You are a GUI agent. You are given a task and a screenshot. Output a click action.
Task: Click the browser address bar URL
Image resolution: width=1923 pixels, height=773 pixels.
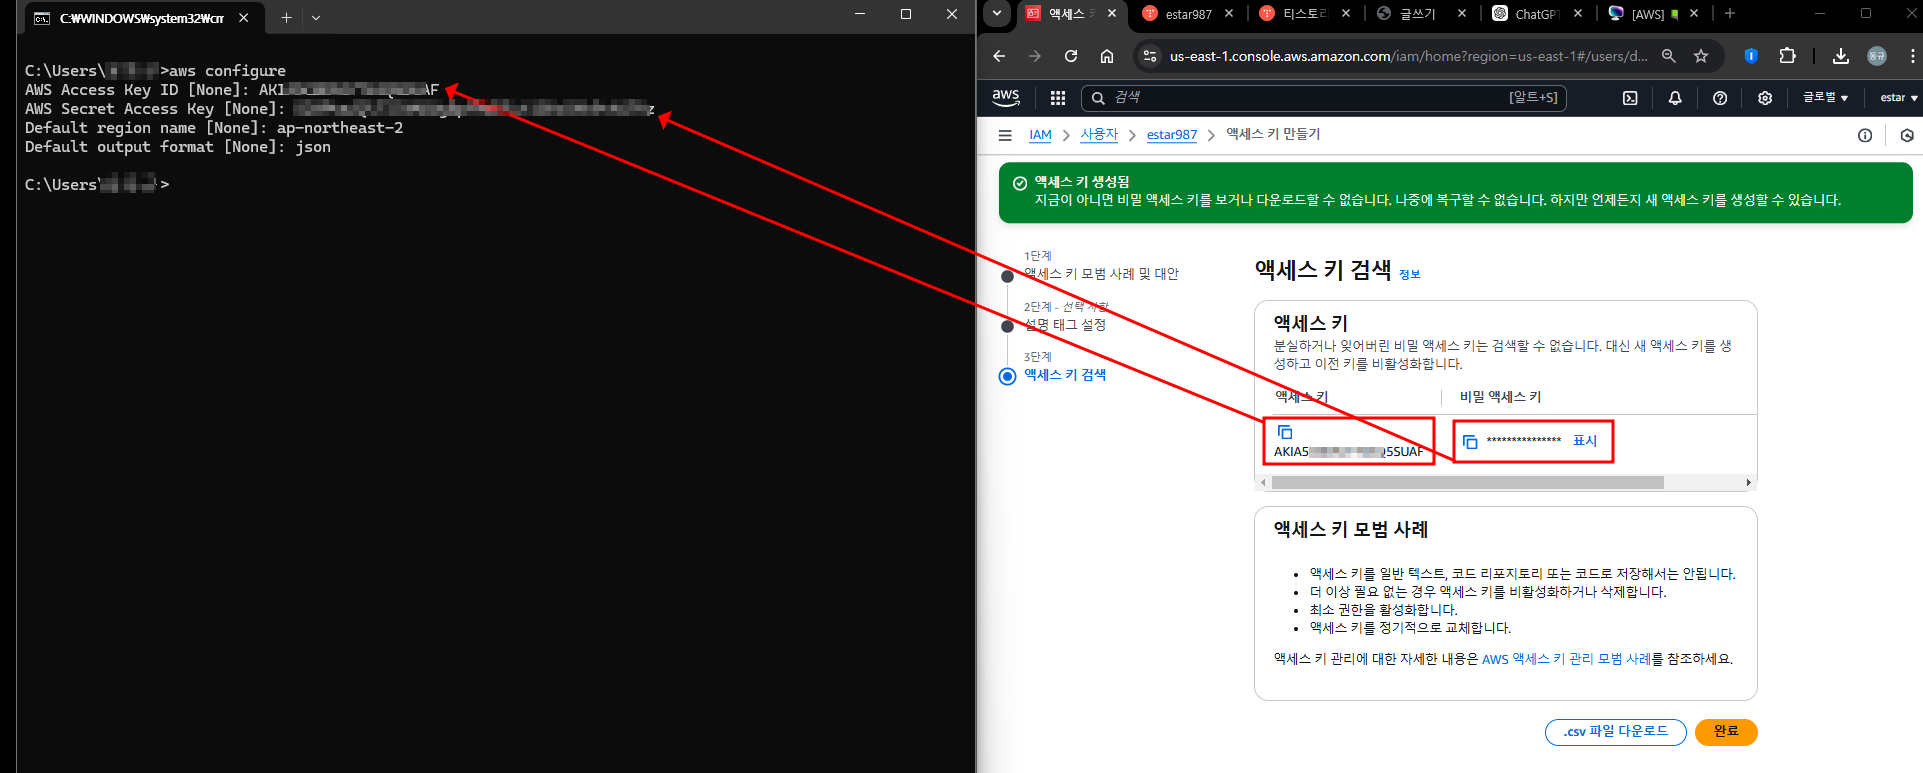tap(1408, 56)
